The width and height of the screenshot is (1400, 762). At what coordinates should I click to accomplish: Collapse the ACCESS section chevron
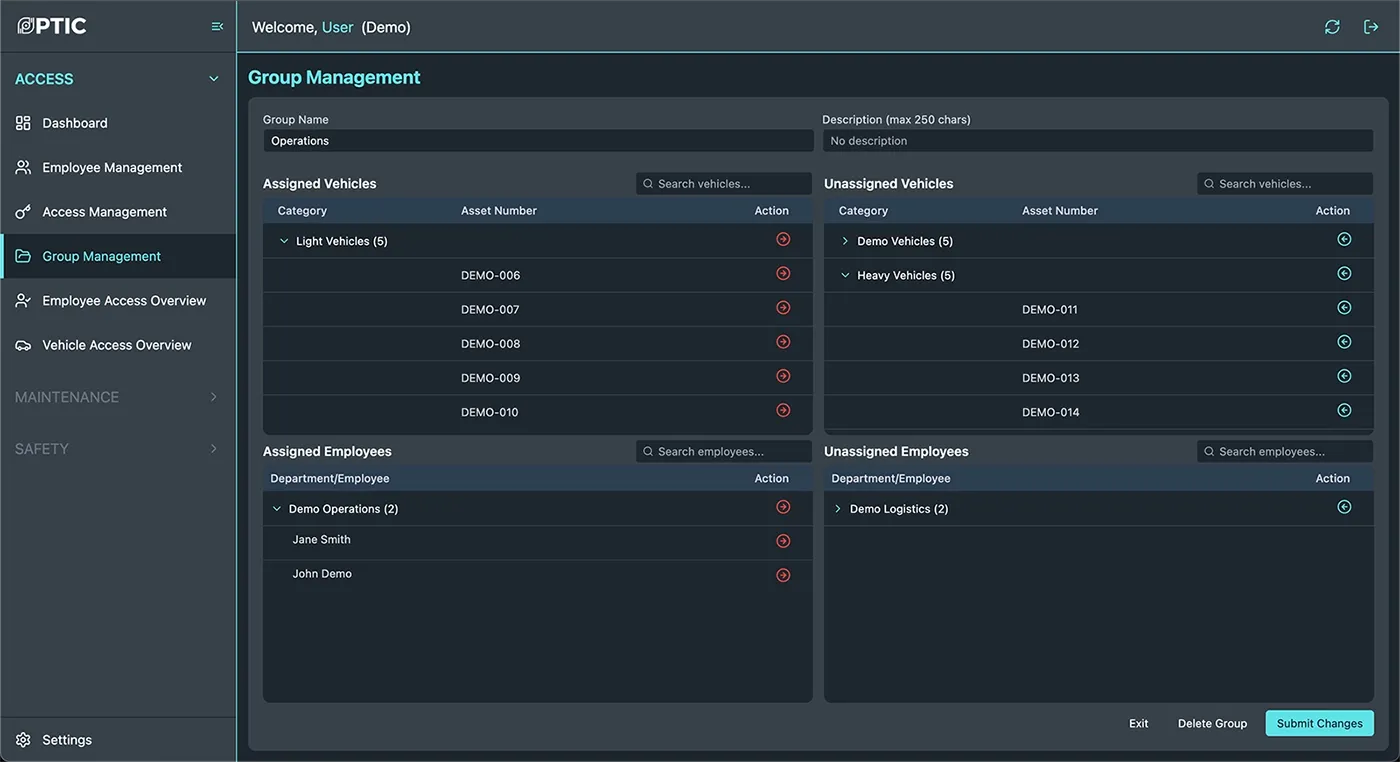(213, 79)
